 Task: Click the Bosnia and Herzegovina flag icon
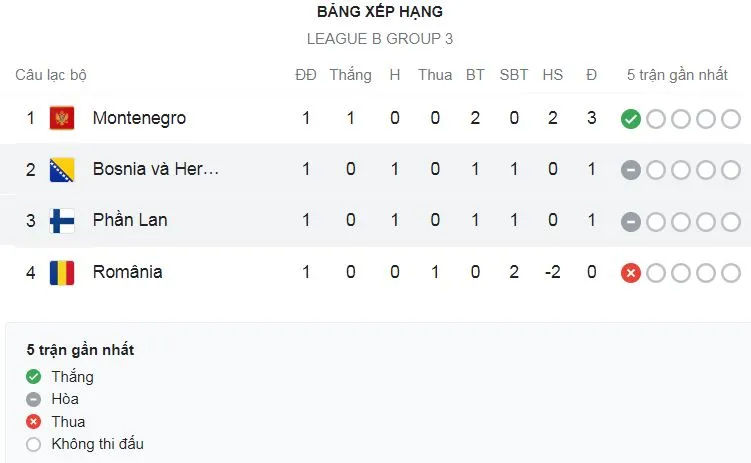(x=62, y=169)
